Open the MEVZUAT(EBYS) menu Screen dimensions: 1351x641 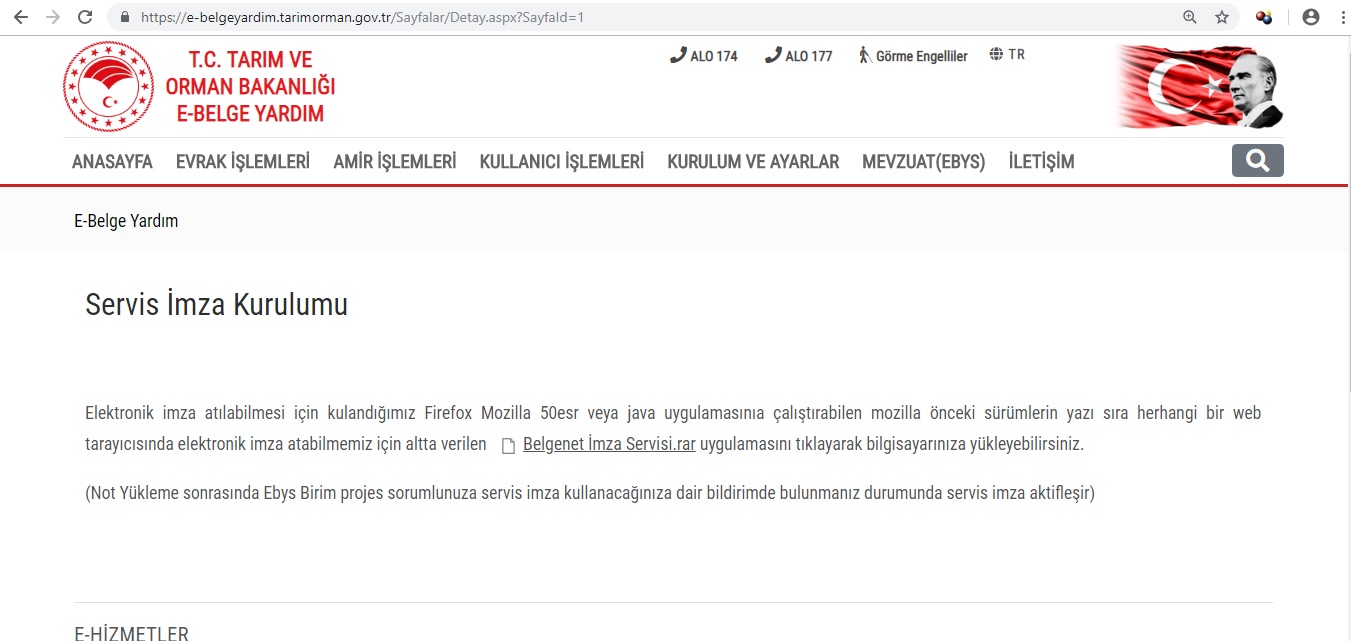[x=923, y=161]
